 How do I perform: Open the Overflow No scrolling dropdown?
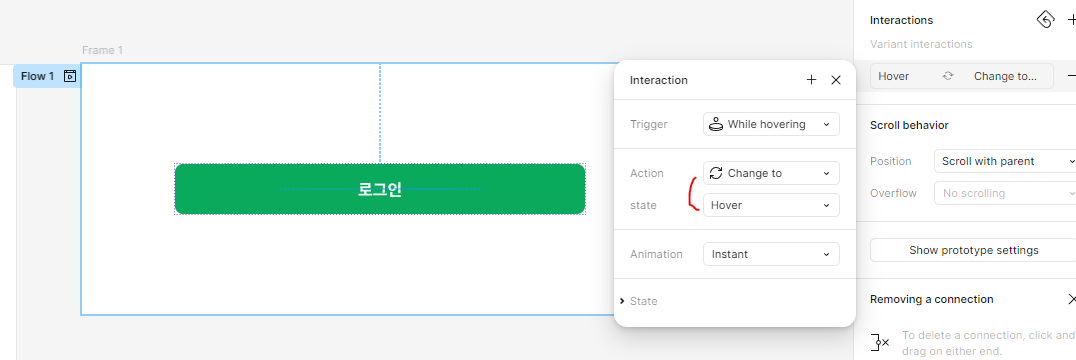[1005, 193]
